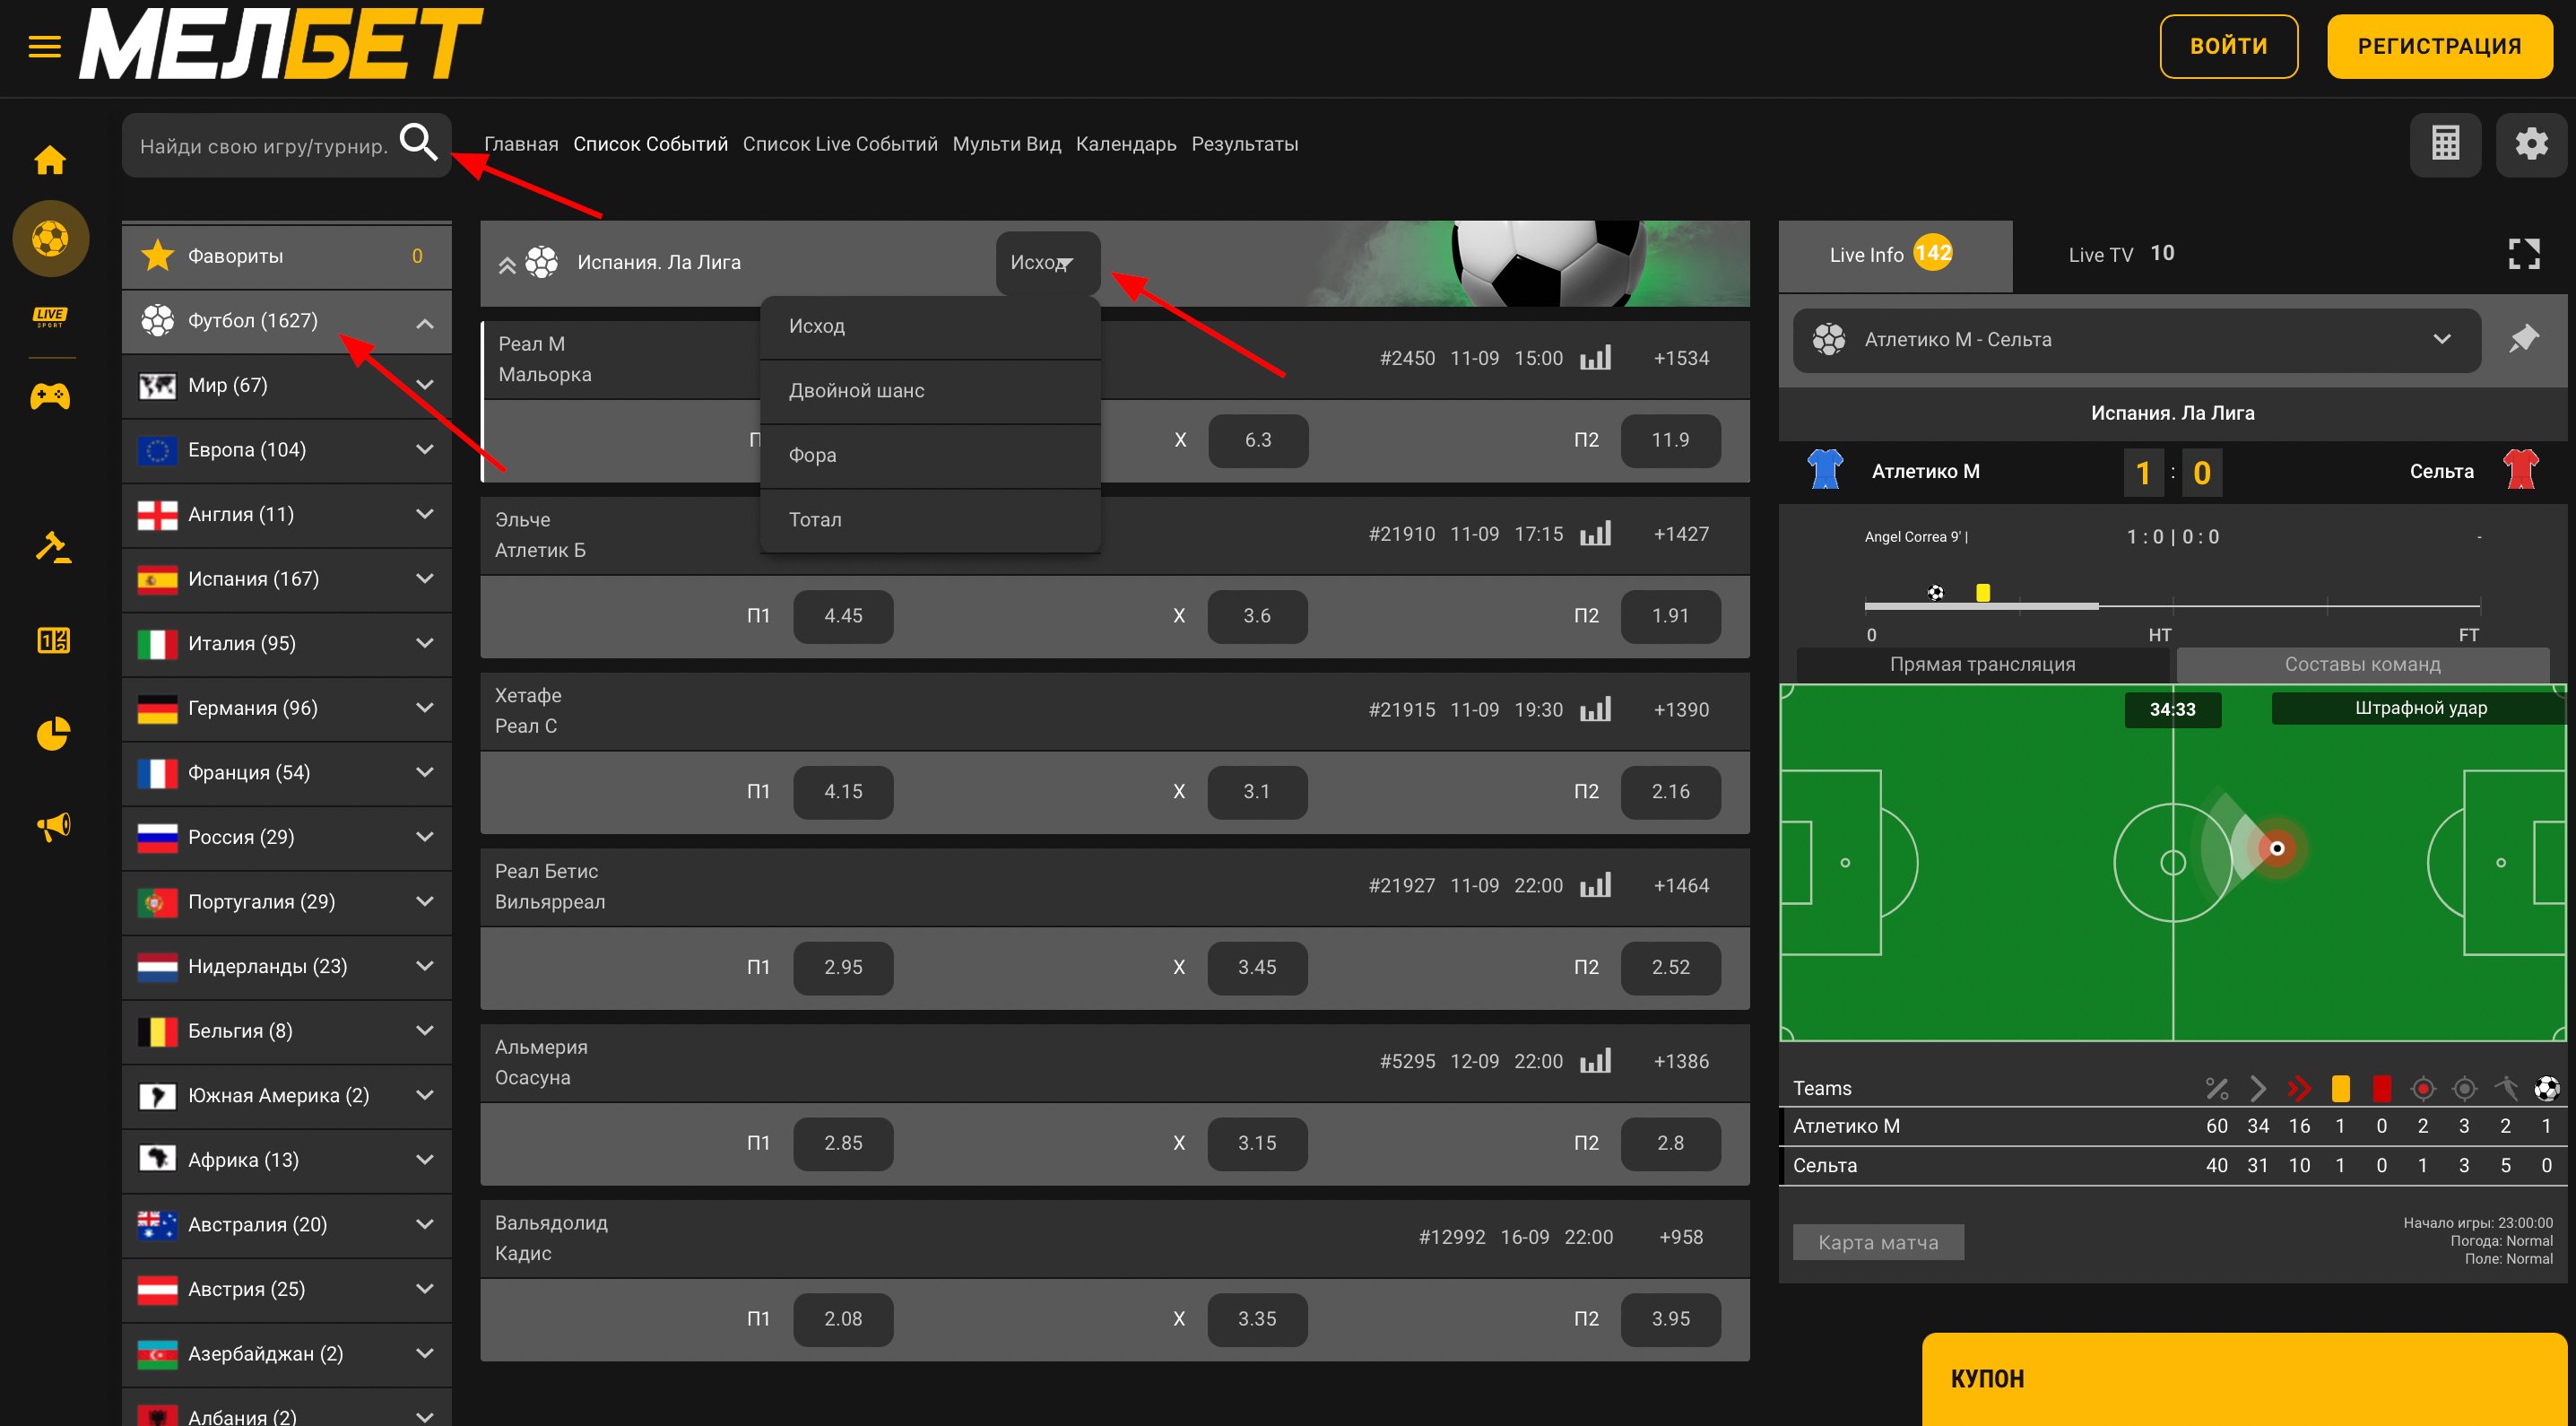Open statistics icon for Реал М match

coord(1595,358)
